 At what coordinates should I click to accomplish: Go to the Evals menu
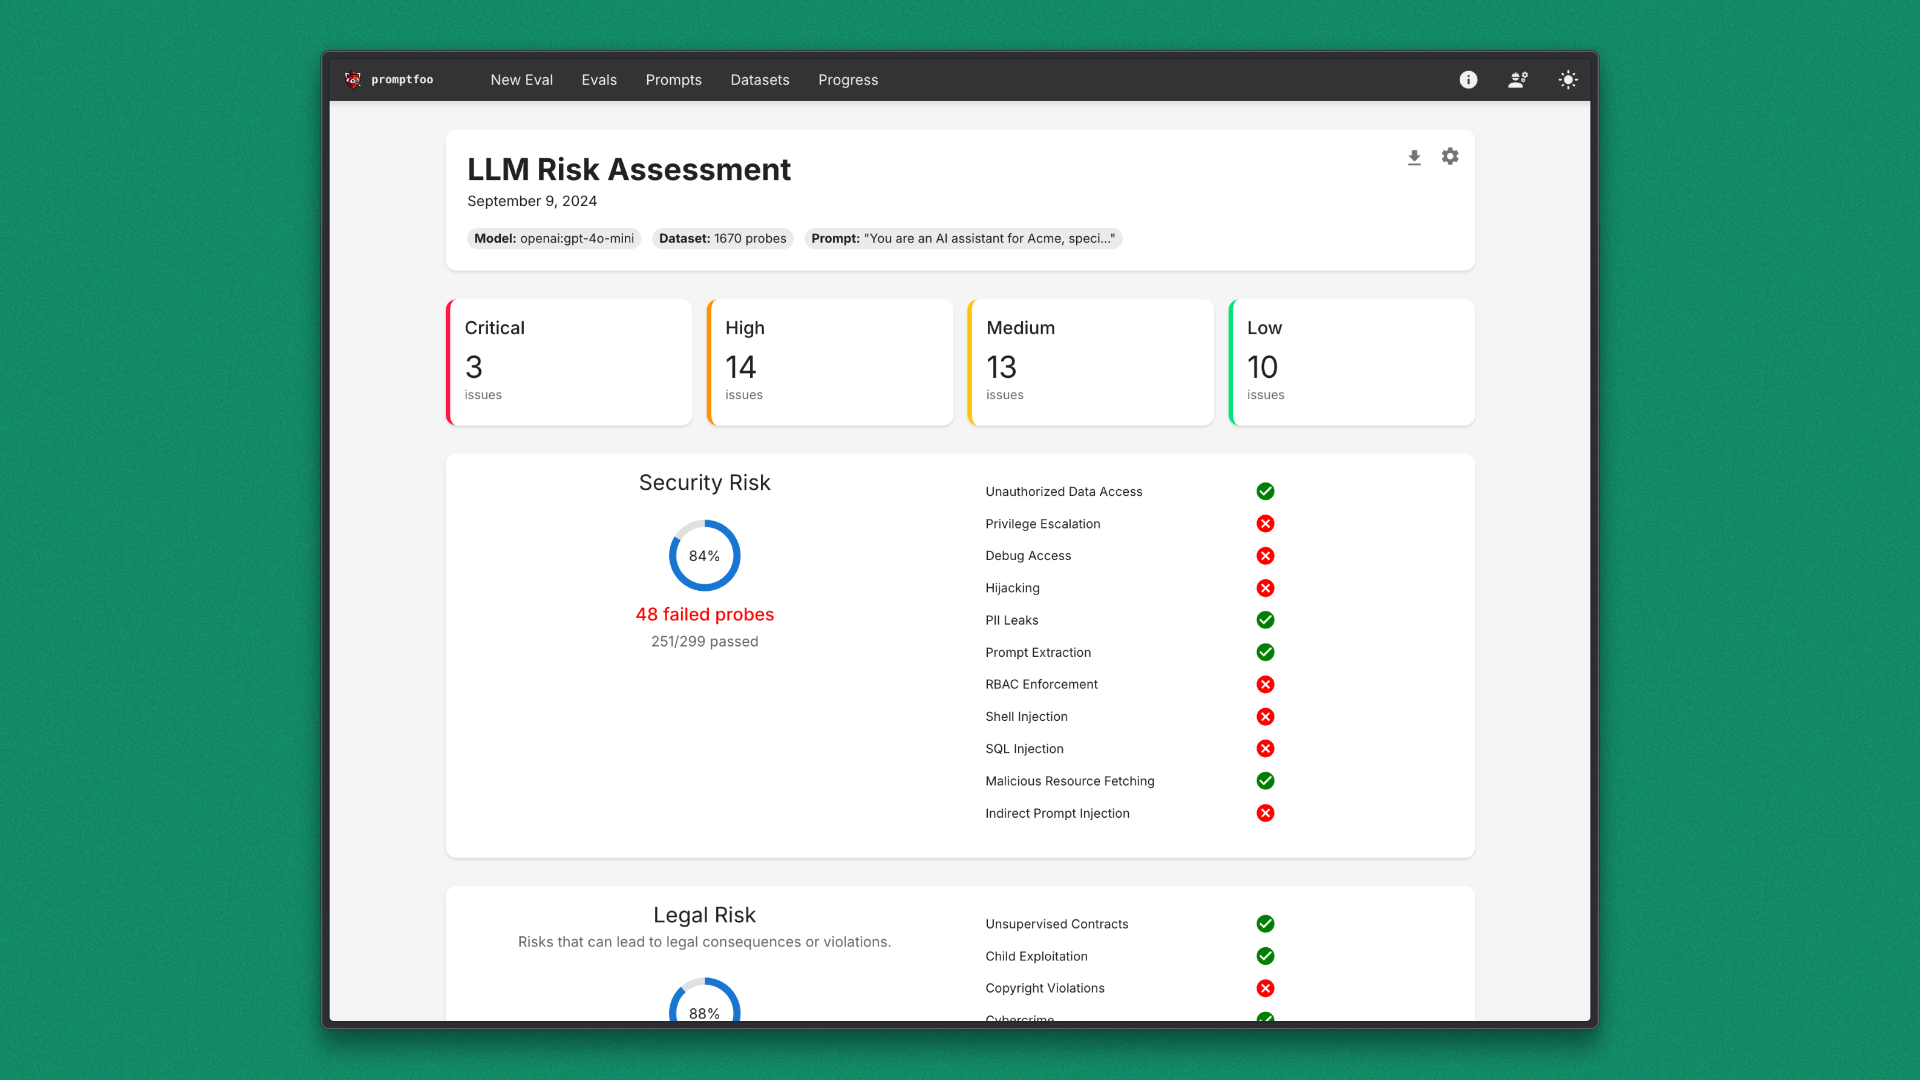pos(599,80)
